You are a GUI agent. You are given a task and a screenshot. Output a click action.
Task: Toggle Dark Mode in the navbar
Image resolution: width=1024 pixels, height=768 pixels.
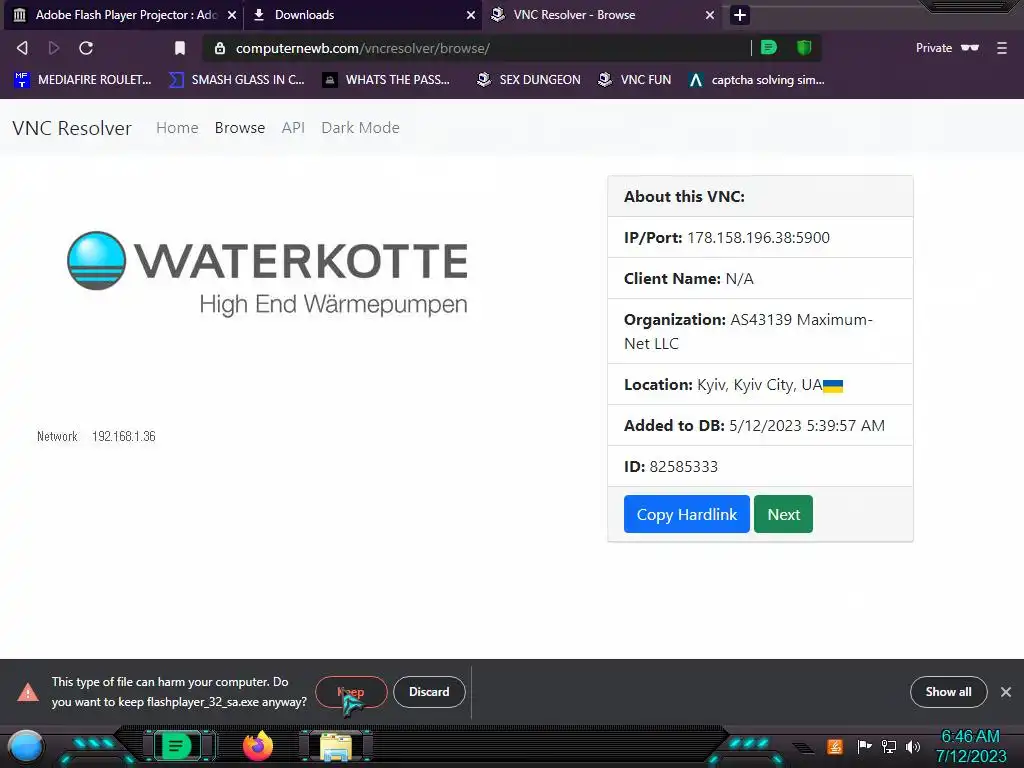pos(360,128)
